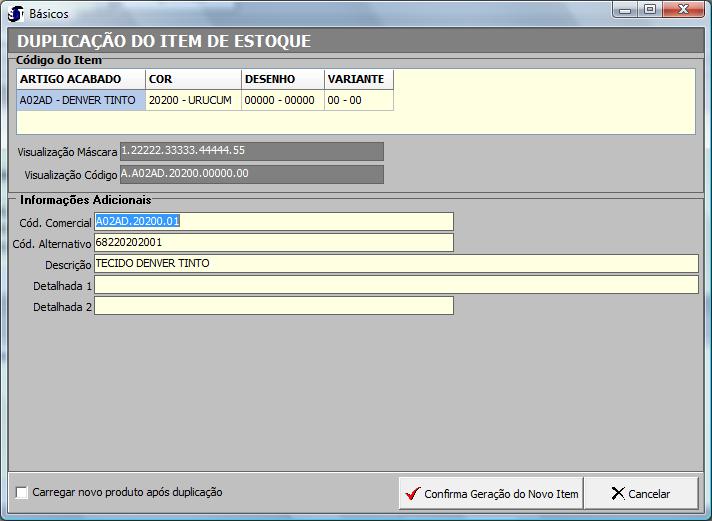The width and height of the screenshot is (712, 521).
Task: Click the empty Detalhada 1 field
Action: [395, 285]
